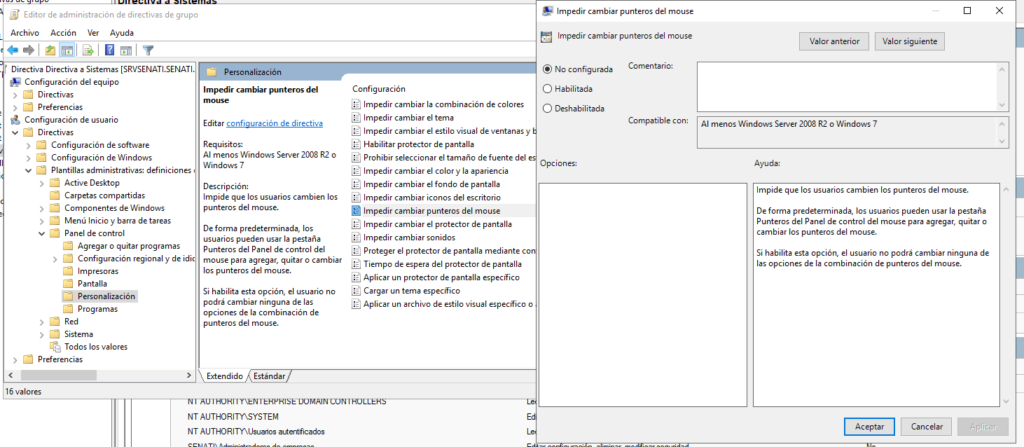Click policy icon beside Impedir cambiar sonidos
This screenshot has height=447, width=1024.
coord(356,237)
